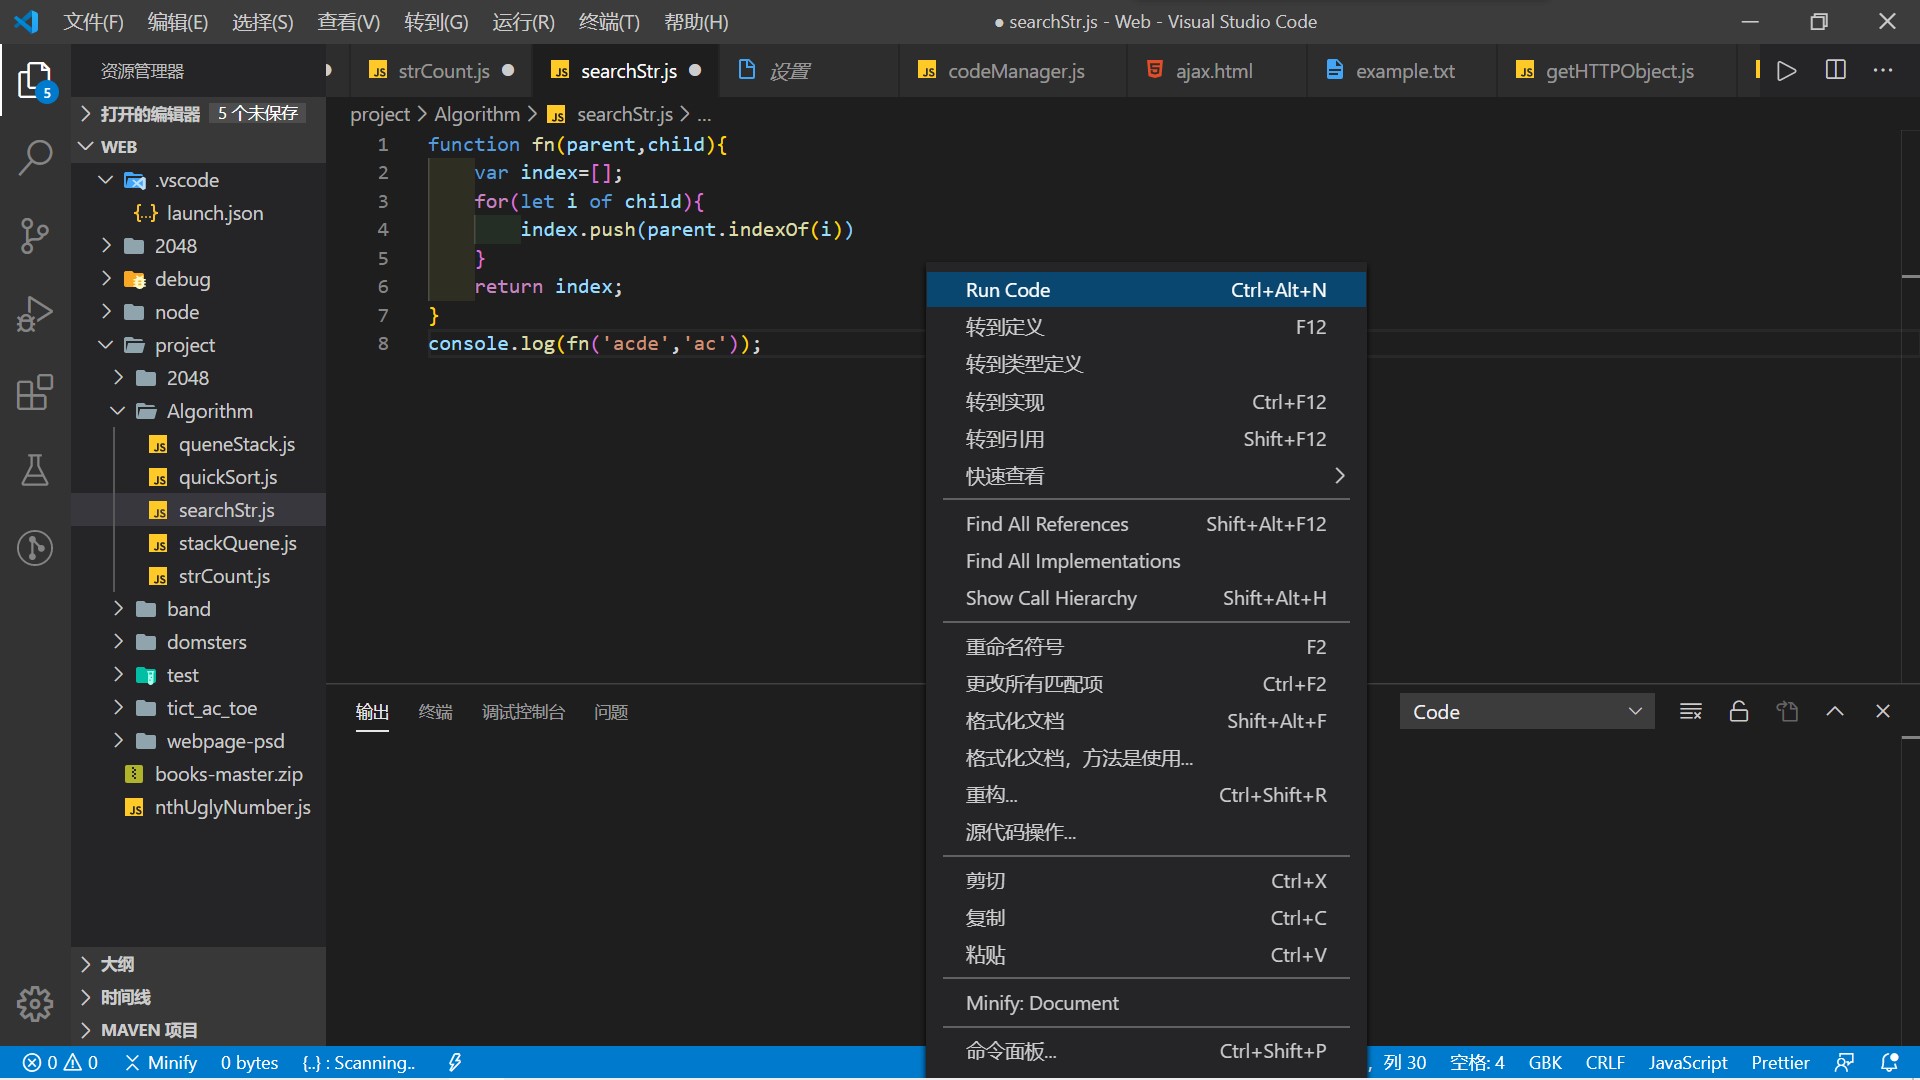
Task: Open the Source Control view
Action: [35, 235]
